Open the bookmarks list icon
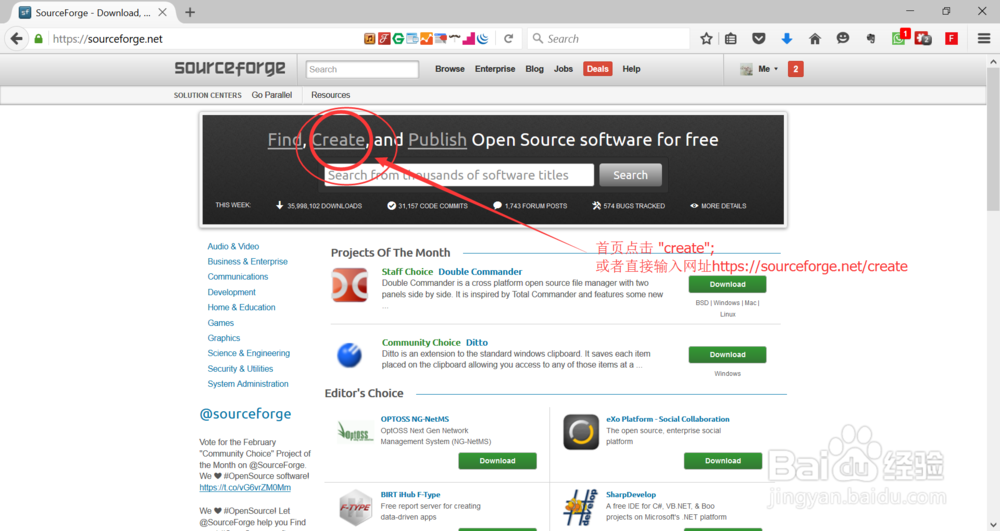The height and width of the screenshot is (531, 1000). click(731, 39)
